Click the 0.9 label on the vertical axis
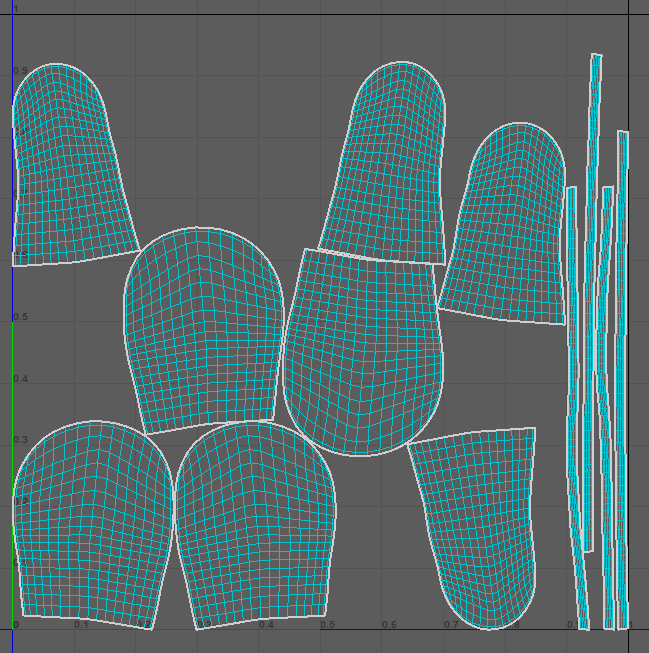This screenshot has height=653, width=649. (21, 71)
